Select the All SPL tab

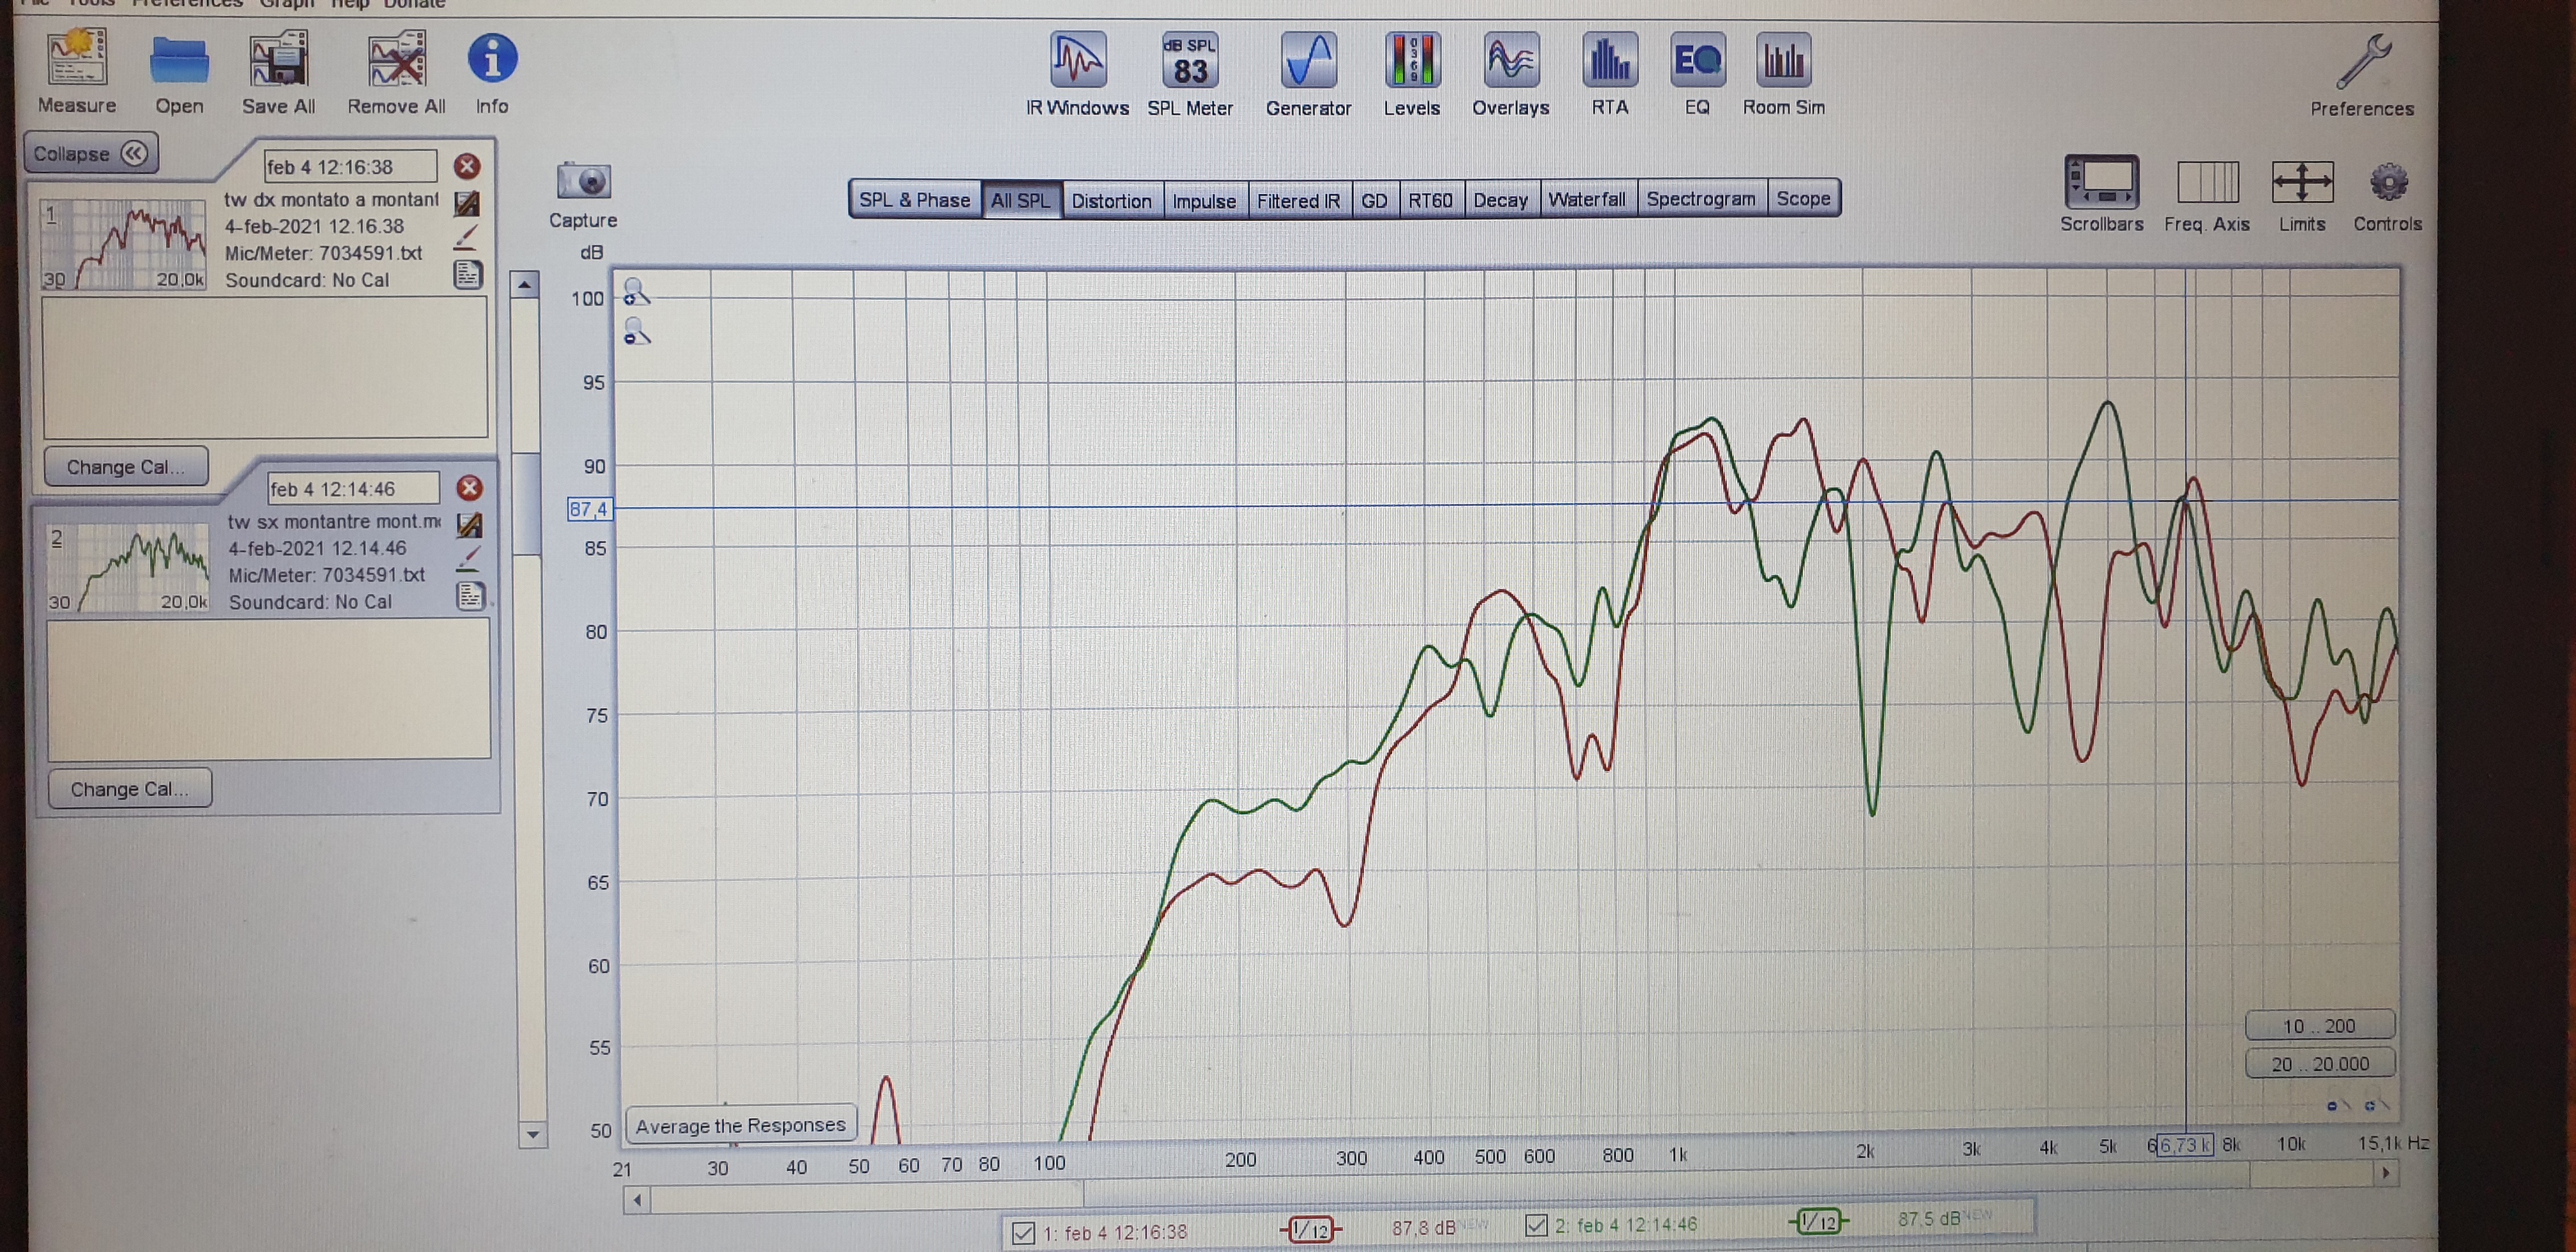click(x=1021, y=200)
